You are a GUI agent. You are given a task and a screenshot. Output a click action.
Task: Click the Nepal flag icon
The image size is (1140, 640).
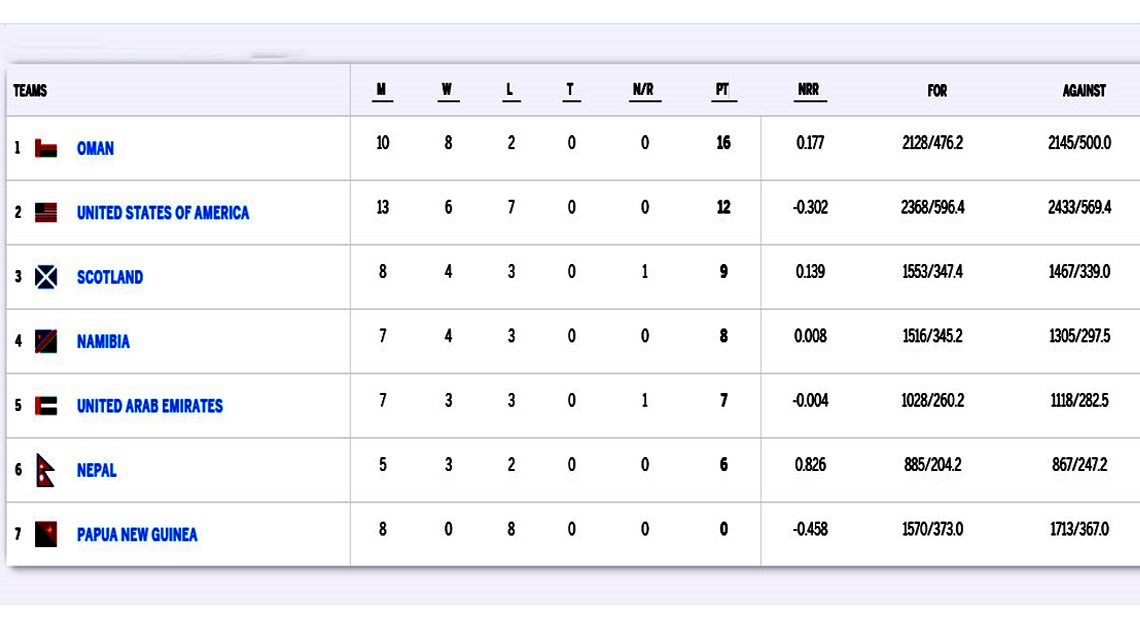[x=46, y=470]
